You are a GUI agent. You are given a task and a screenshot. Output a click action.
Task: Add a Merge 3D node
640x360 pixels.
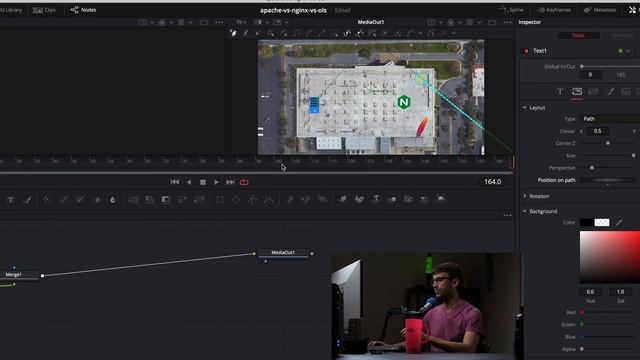point(392,199)
